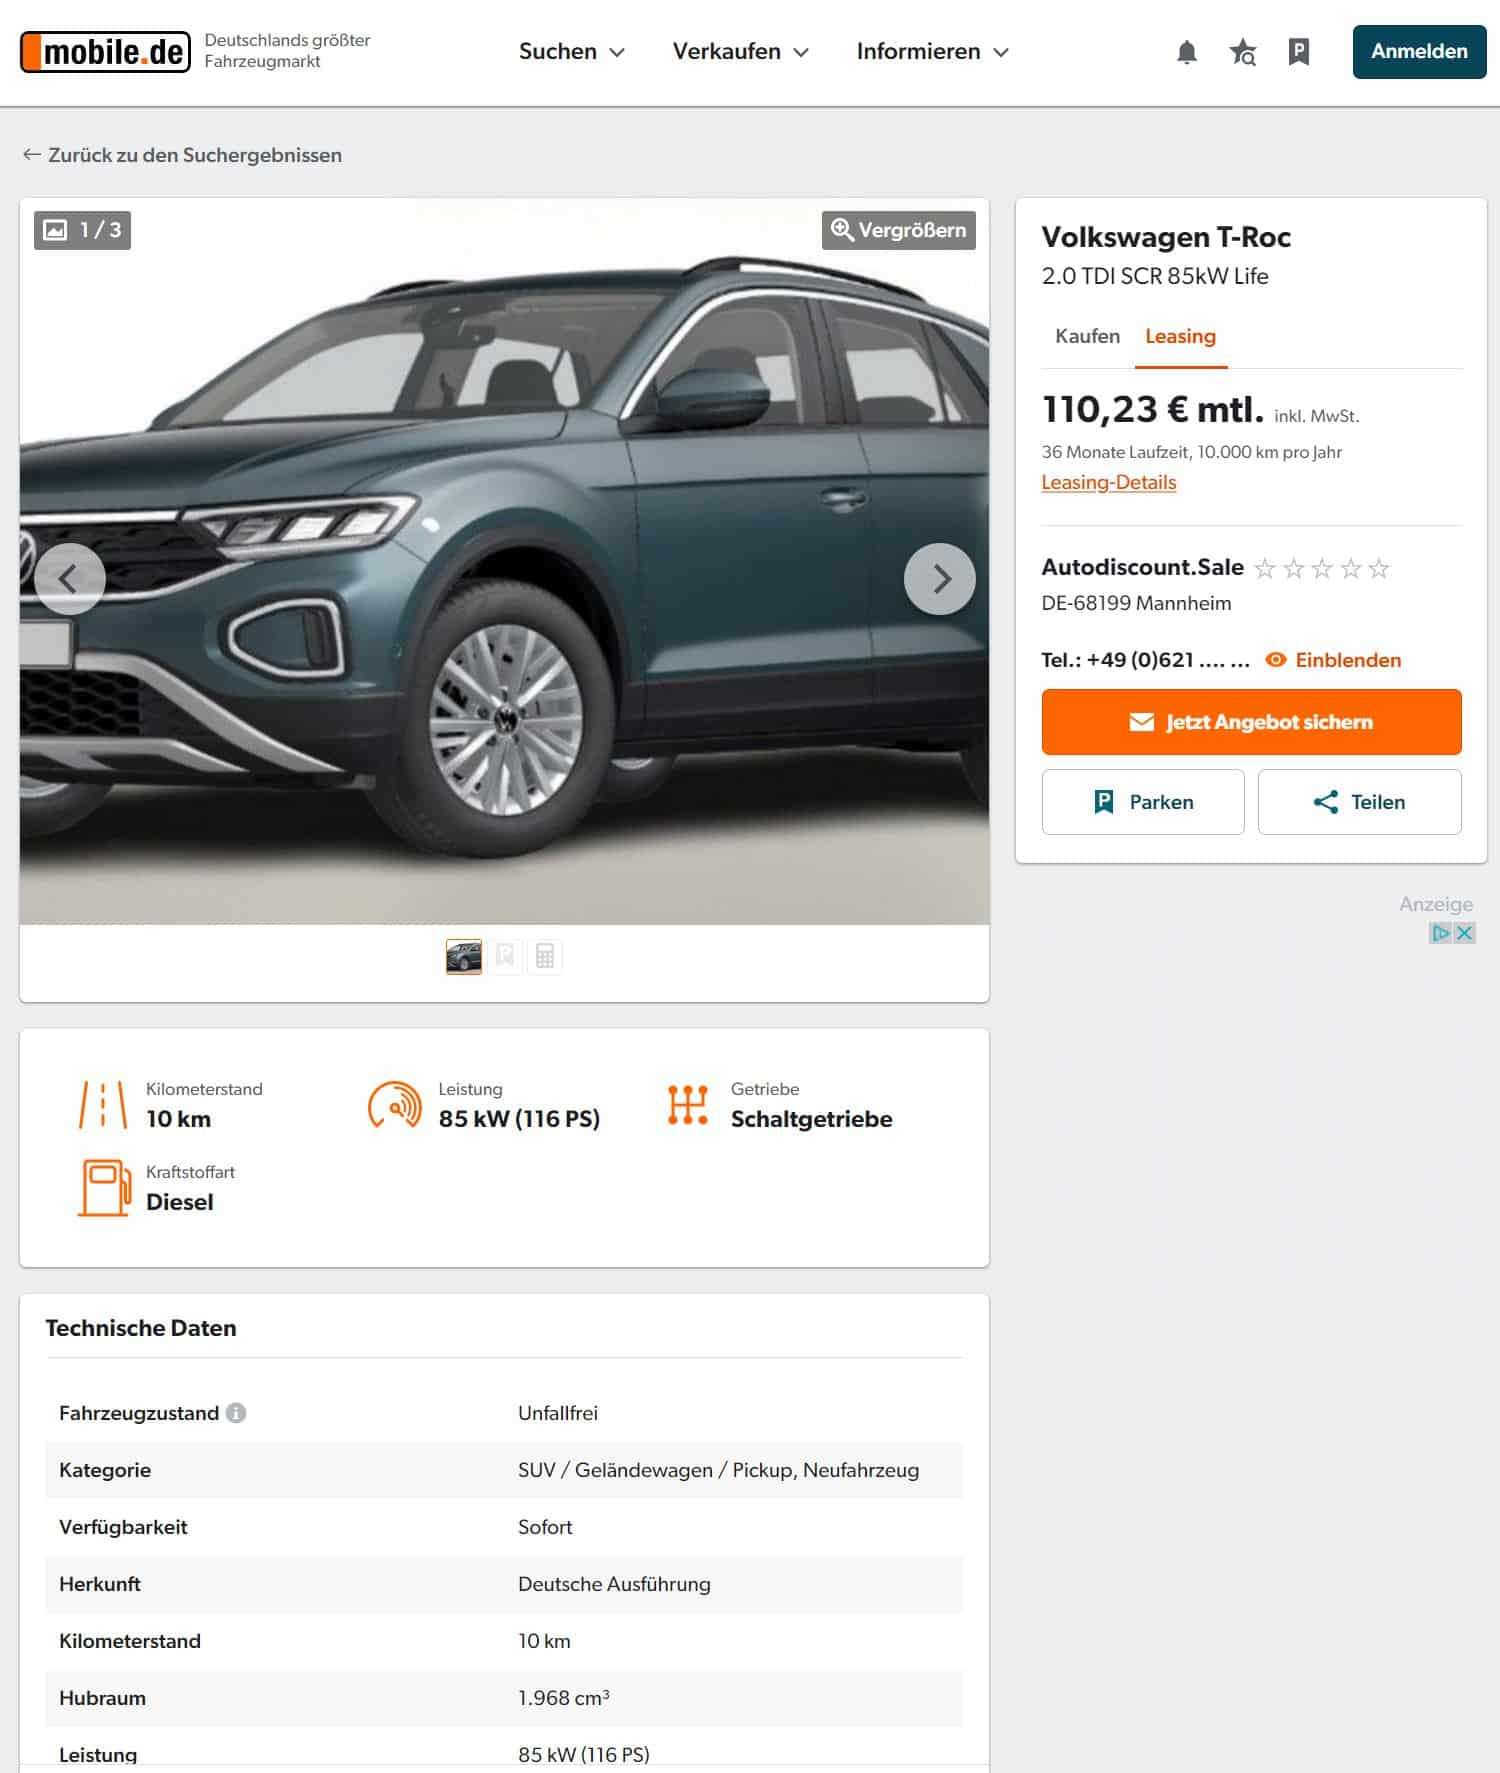
Task: Share listing with Teilen button
Action: [1359, 802]
